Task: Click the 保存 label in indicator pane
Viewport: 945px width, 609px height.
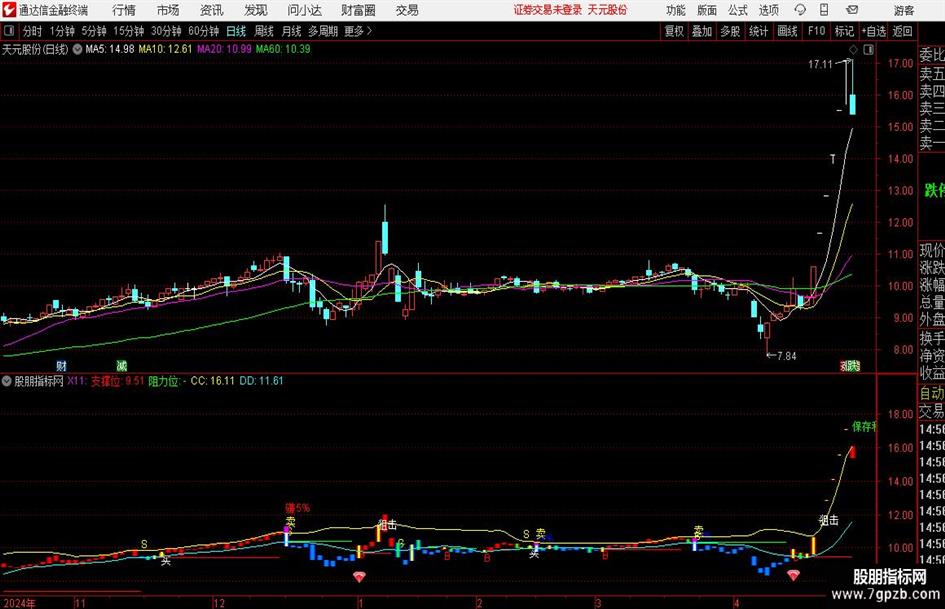Action: point(864,427)
